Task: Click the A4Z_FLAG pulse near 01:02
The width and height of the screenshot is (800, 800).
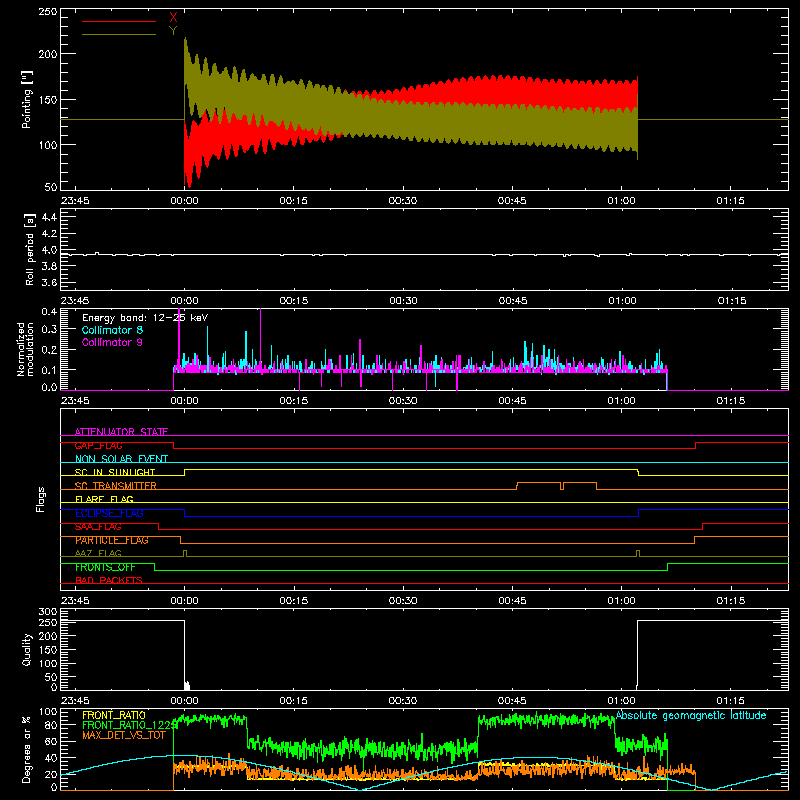Action: click(638, 553)
